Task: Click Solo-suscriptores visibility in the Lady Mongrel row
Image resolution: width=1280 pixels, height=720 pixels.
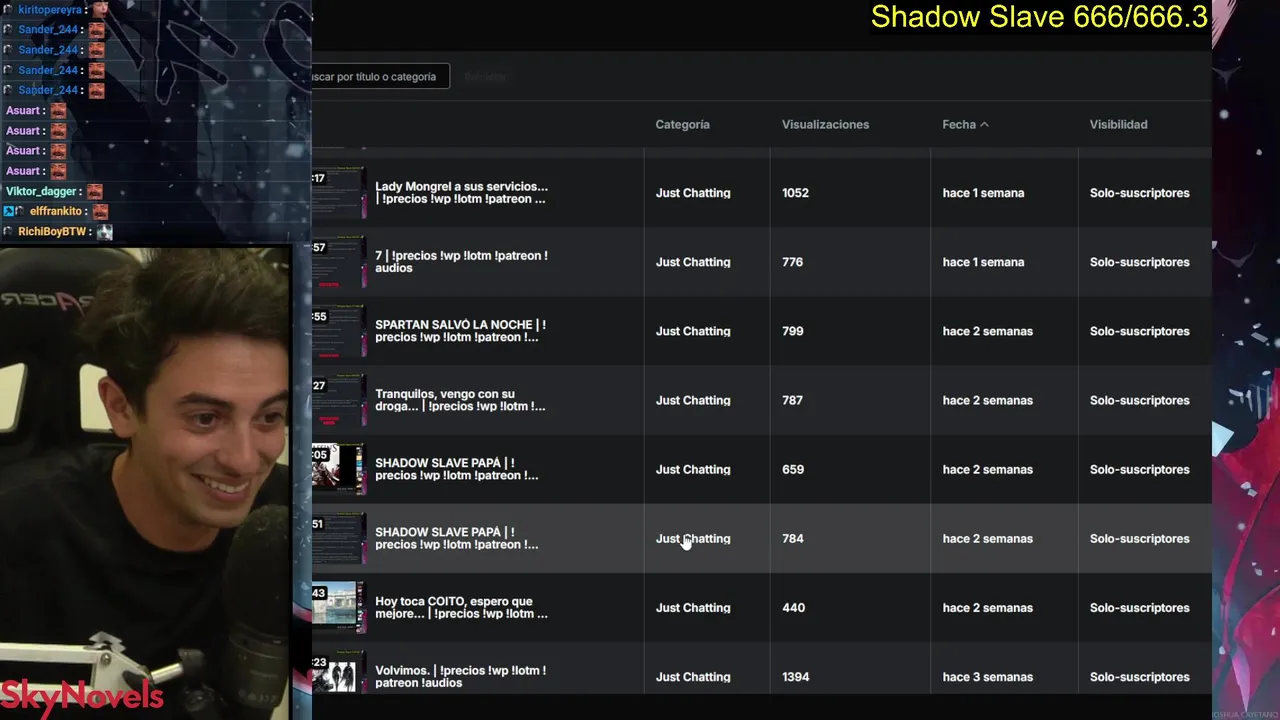Action: tap(1139, 193)
